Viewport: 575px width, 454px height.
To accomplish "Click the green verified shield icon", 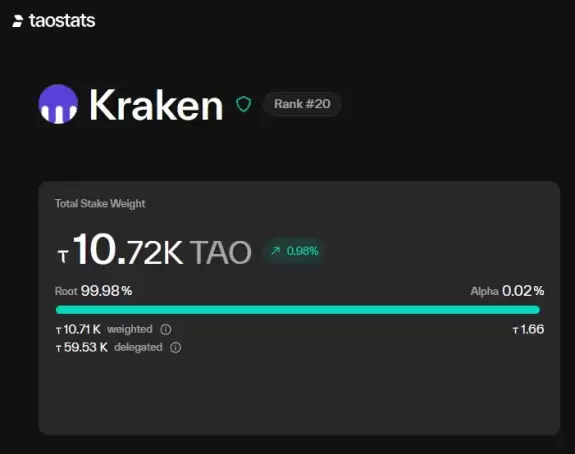I will pos(243,104).
